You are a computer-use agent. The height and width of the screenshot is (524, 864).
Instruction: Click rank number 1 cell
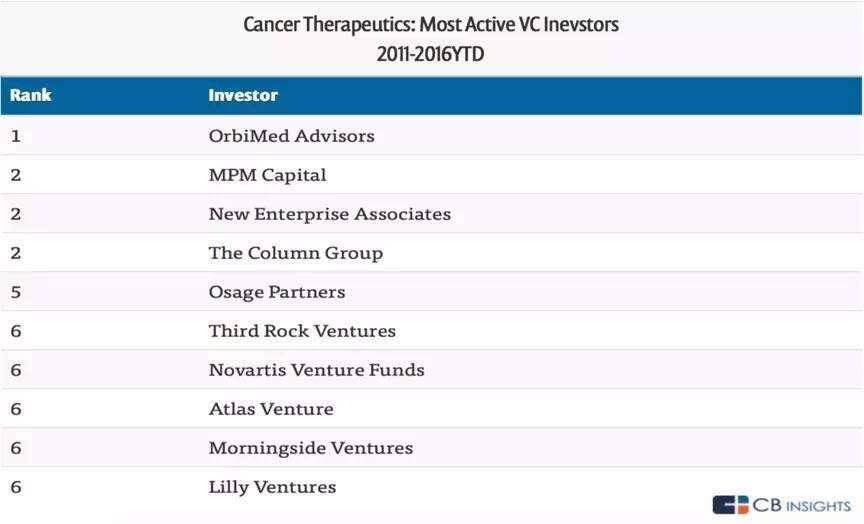[x=16, y=136]
